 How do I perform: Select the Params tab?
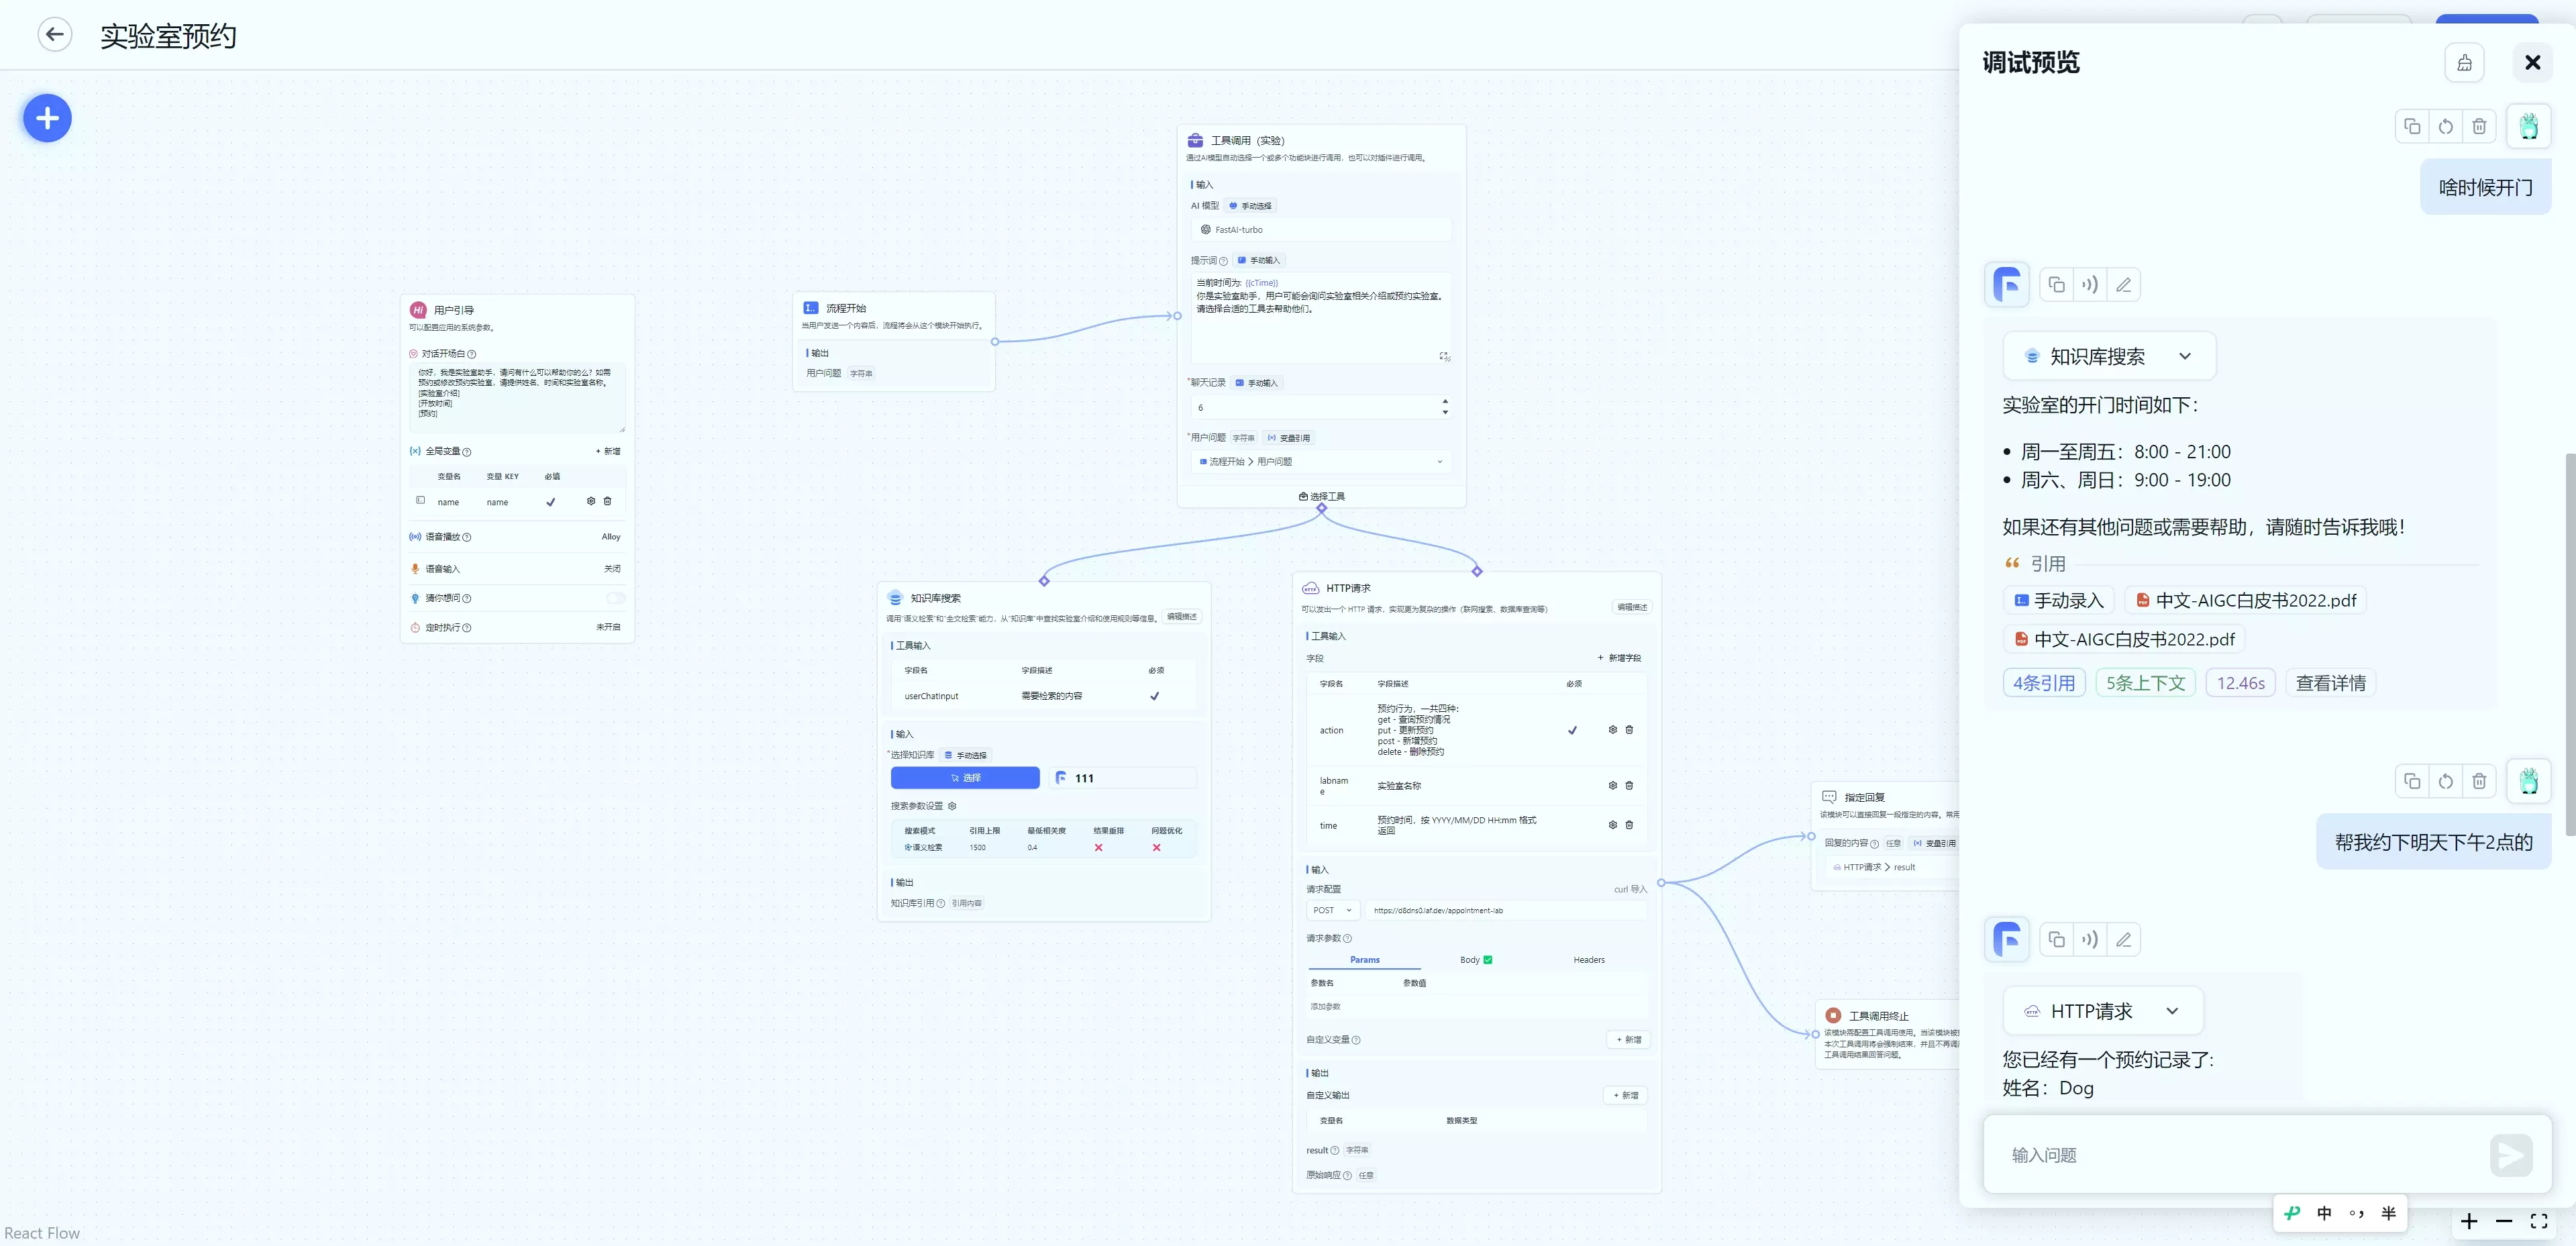[1364, 960]
